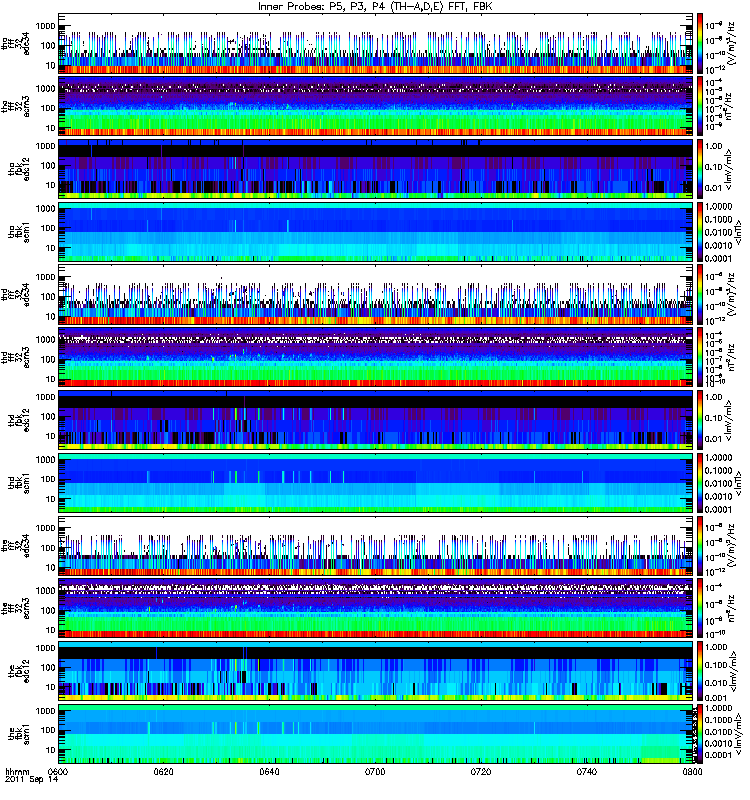The image size is (750, 800).
Task: Click the 'thd fbk edc12' panel label
Action: tap(19, 420)
